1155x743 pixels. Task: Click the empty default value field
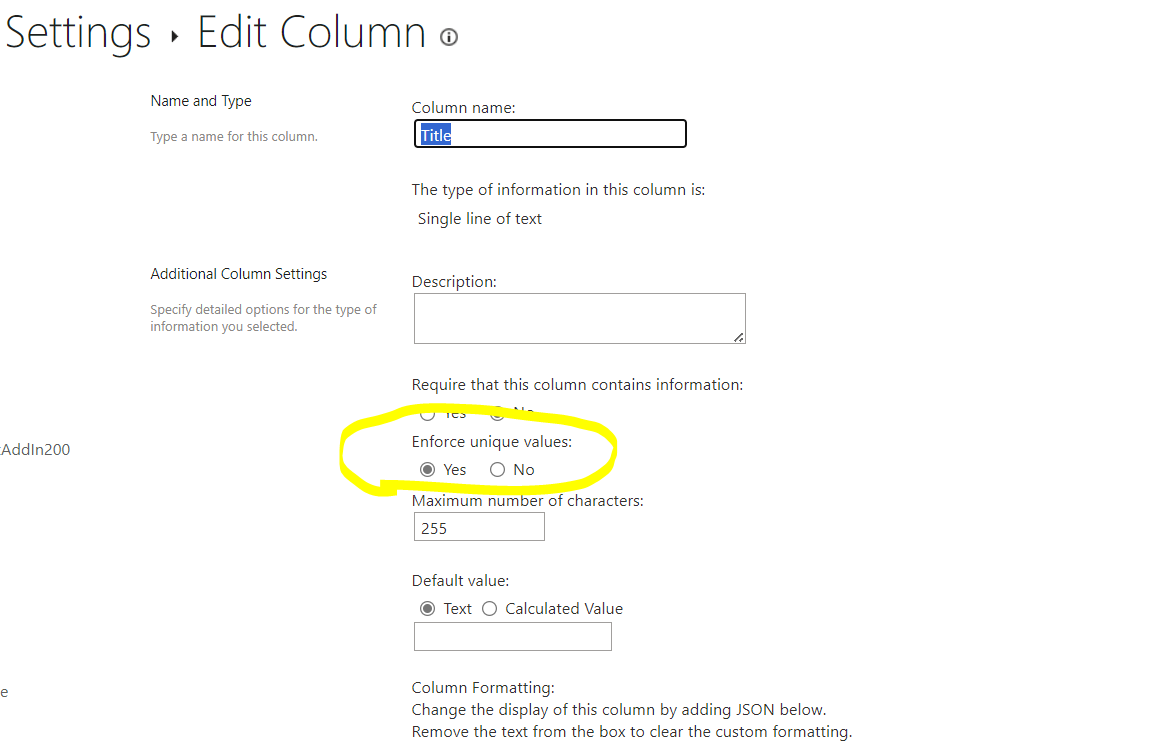click(x=512, y=636)
